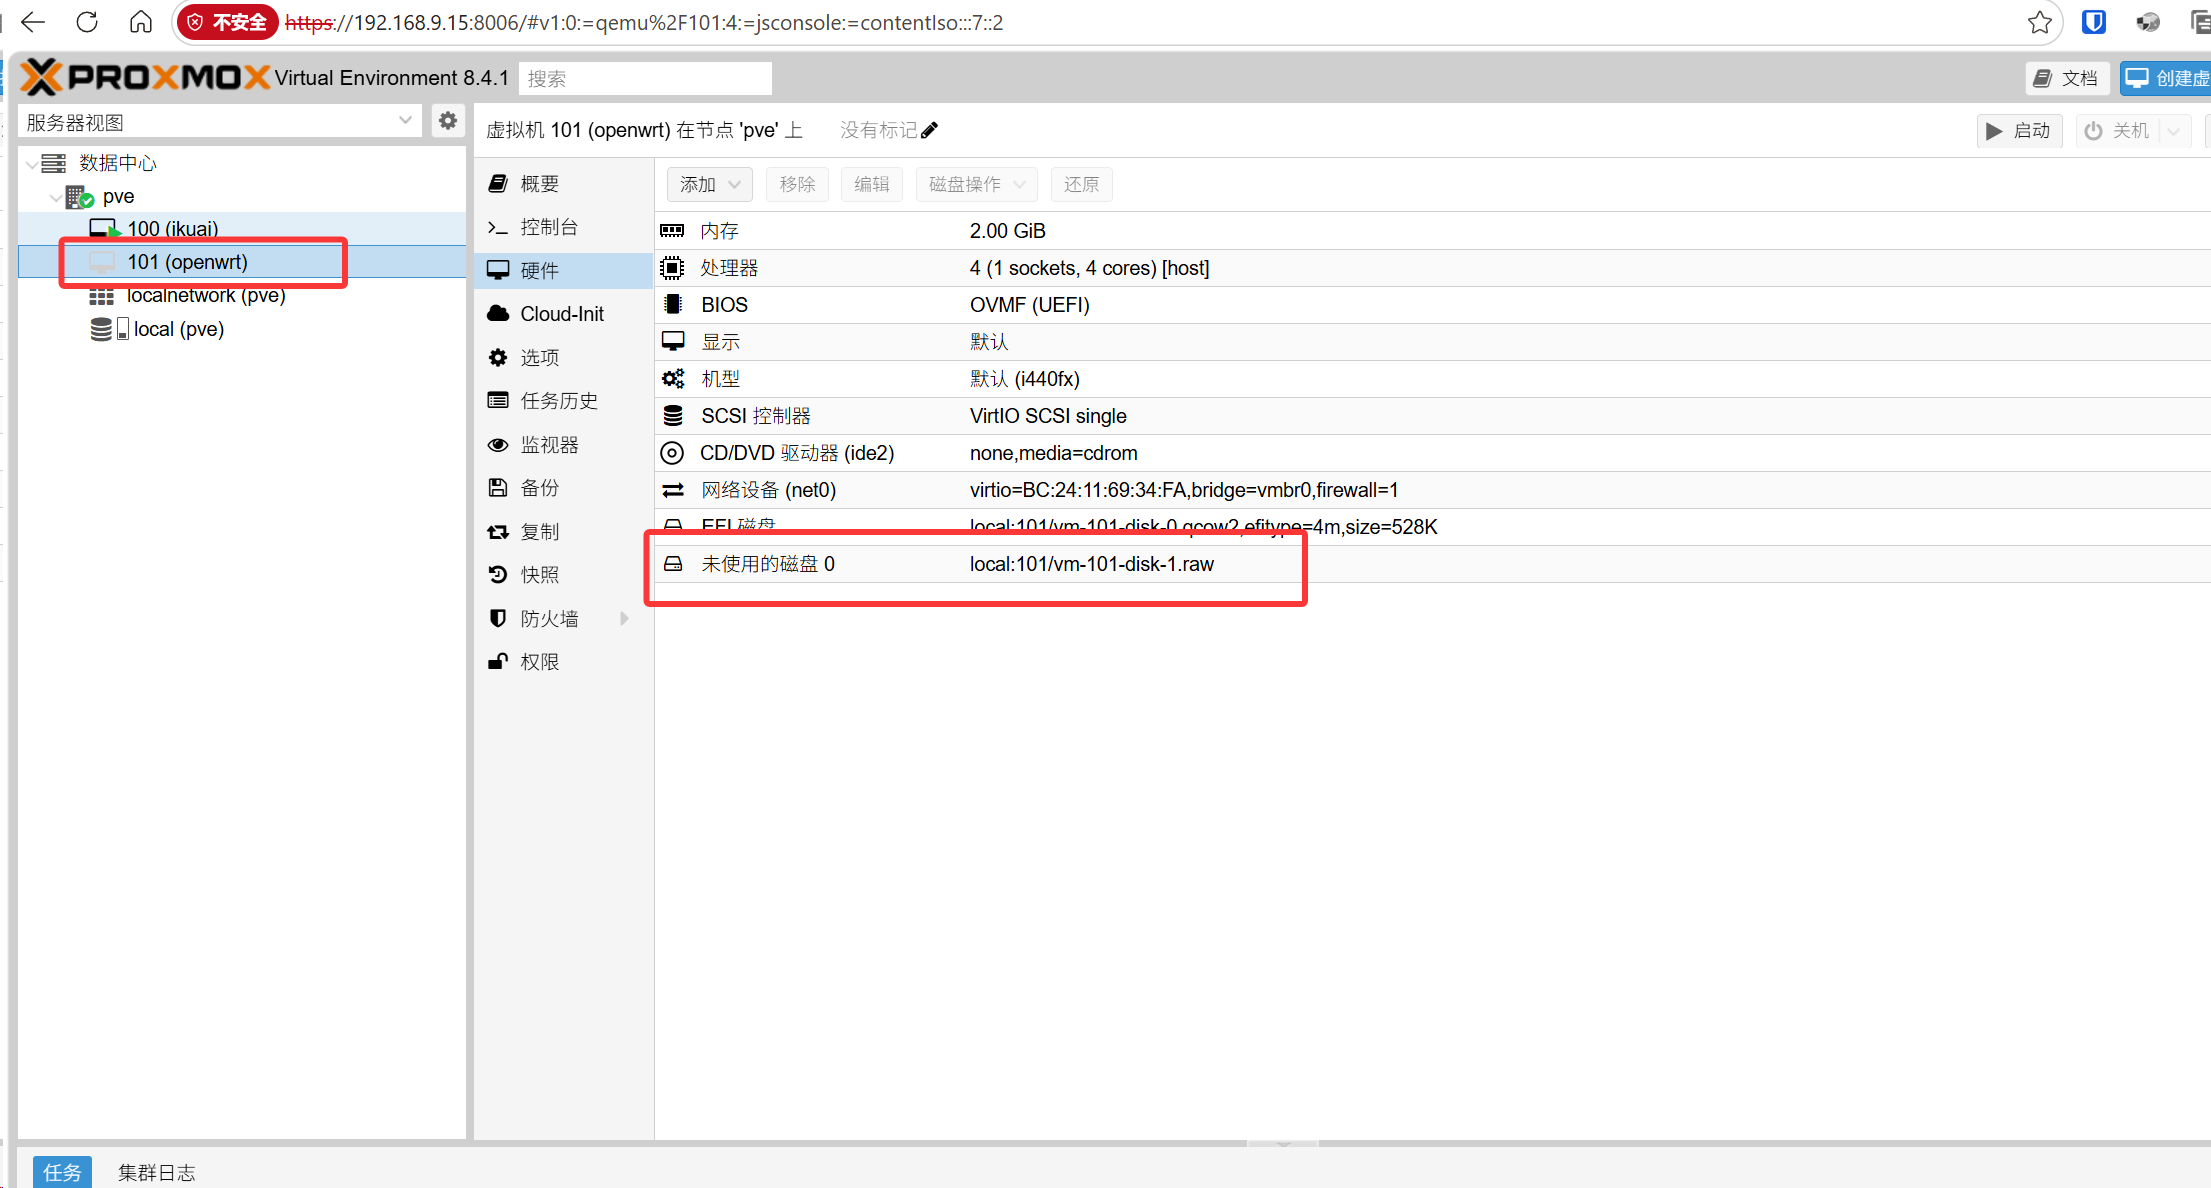This screenshot has height=1188, width=2211.
Task: Collapse the pve node in tree
Action: [x=55, y=197]
